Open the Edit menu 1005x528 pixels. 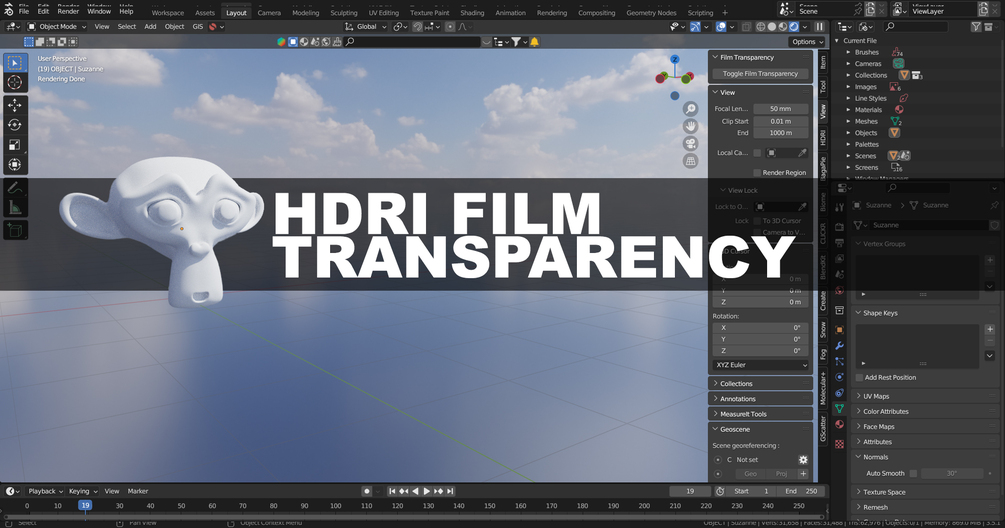point(43,11)
